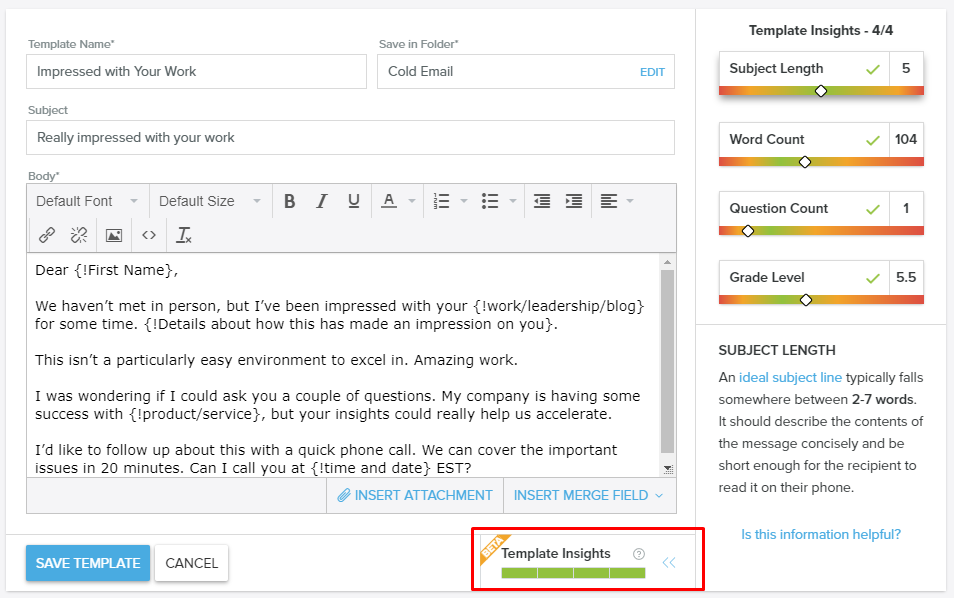Image resolution: width=954 pixels, height=598 pixels.
Task: Clear text formatting in editor
Action: [x=183, y=235]
